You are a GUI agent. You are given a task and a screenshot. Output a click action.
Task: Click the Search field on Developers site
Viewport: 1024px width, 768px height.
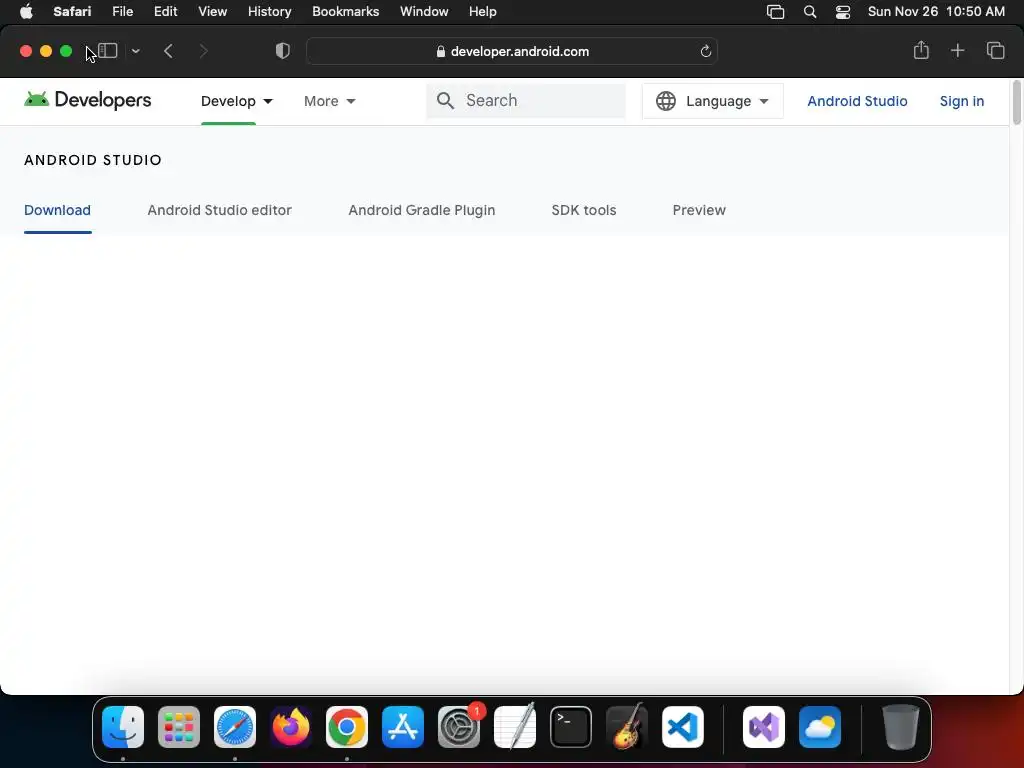pyautogui.click(x=526, y=101)
